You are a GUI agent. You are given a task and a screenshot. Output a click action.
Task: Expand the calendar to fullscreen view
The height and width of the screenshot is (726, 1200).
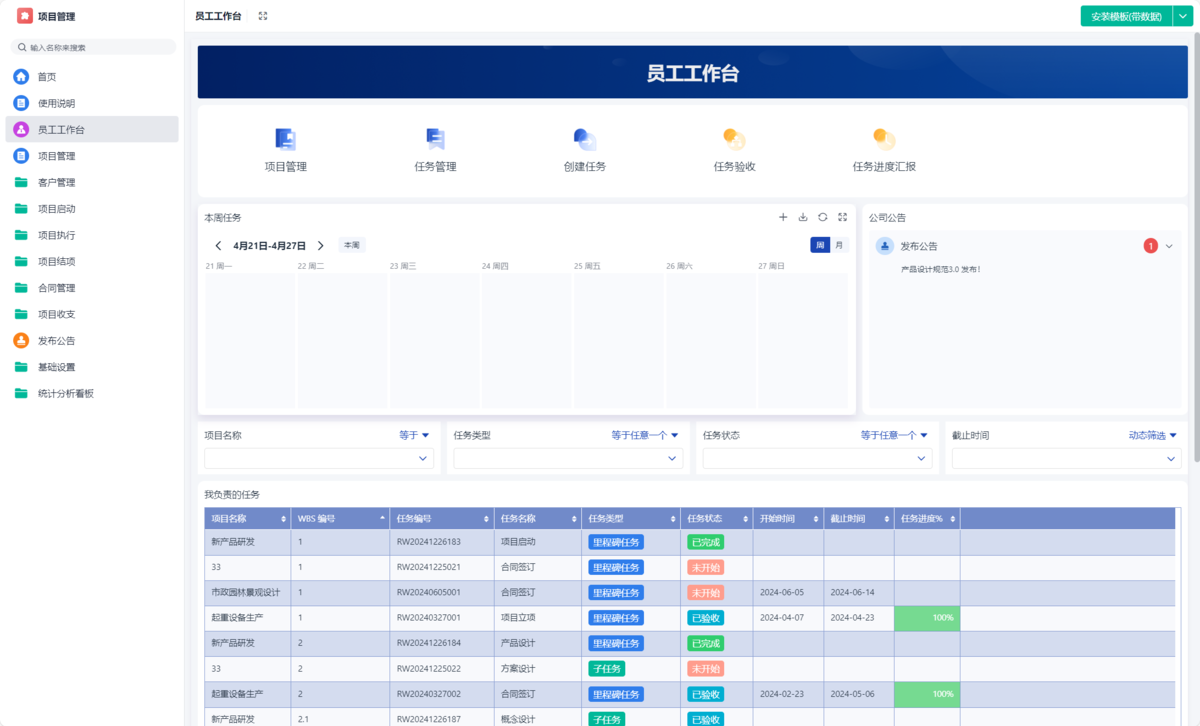842,217
